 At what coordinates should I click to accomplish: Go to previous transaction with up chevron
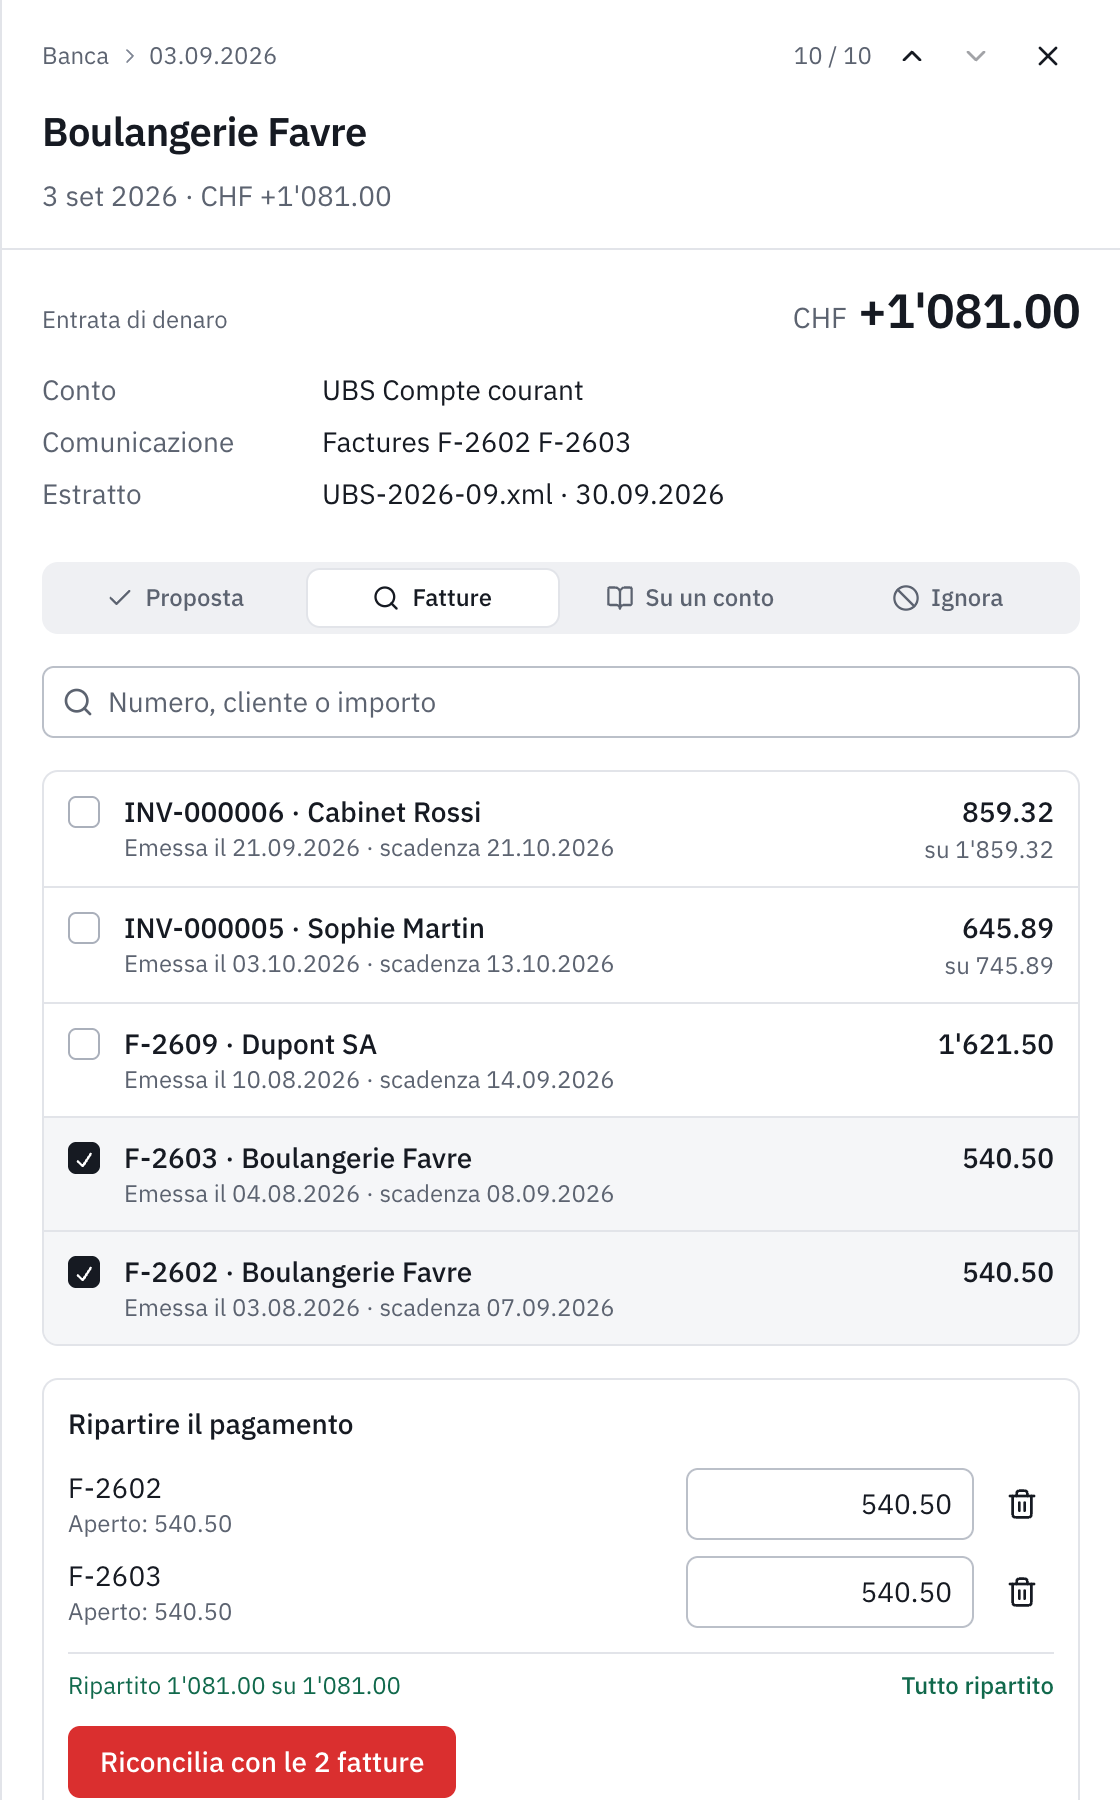click(912, 56)
